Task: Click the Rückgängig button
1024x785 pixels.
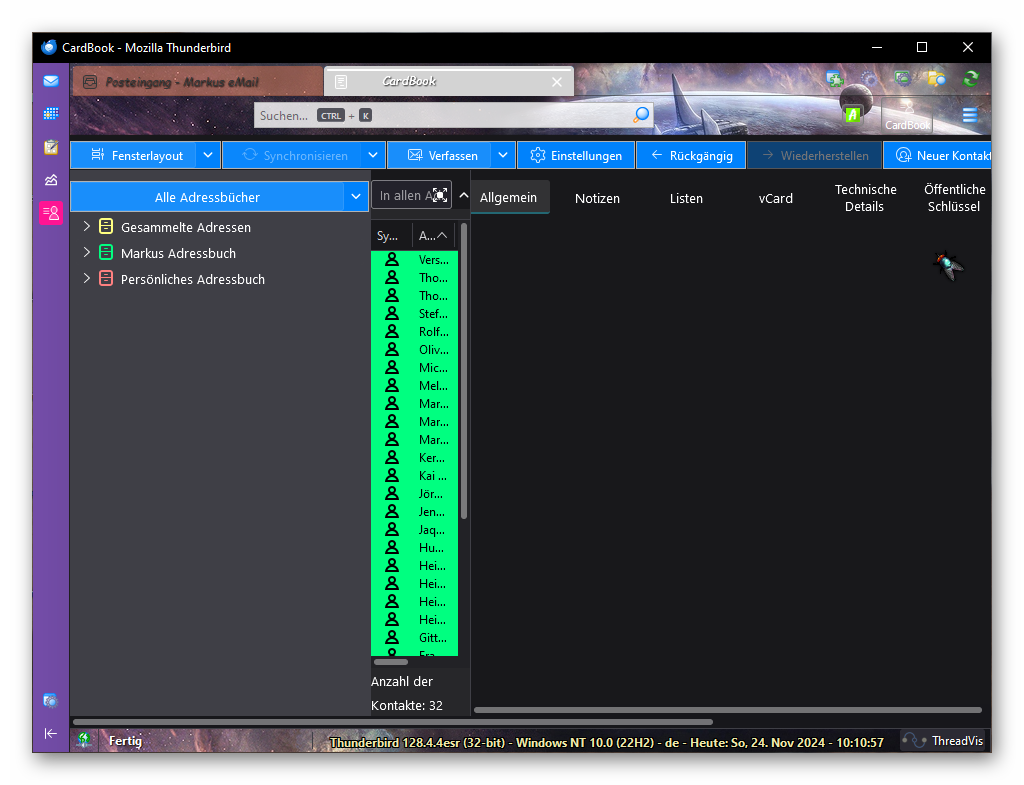Action: (692, 155)
